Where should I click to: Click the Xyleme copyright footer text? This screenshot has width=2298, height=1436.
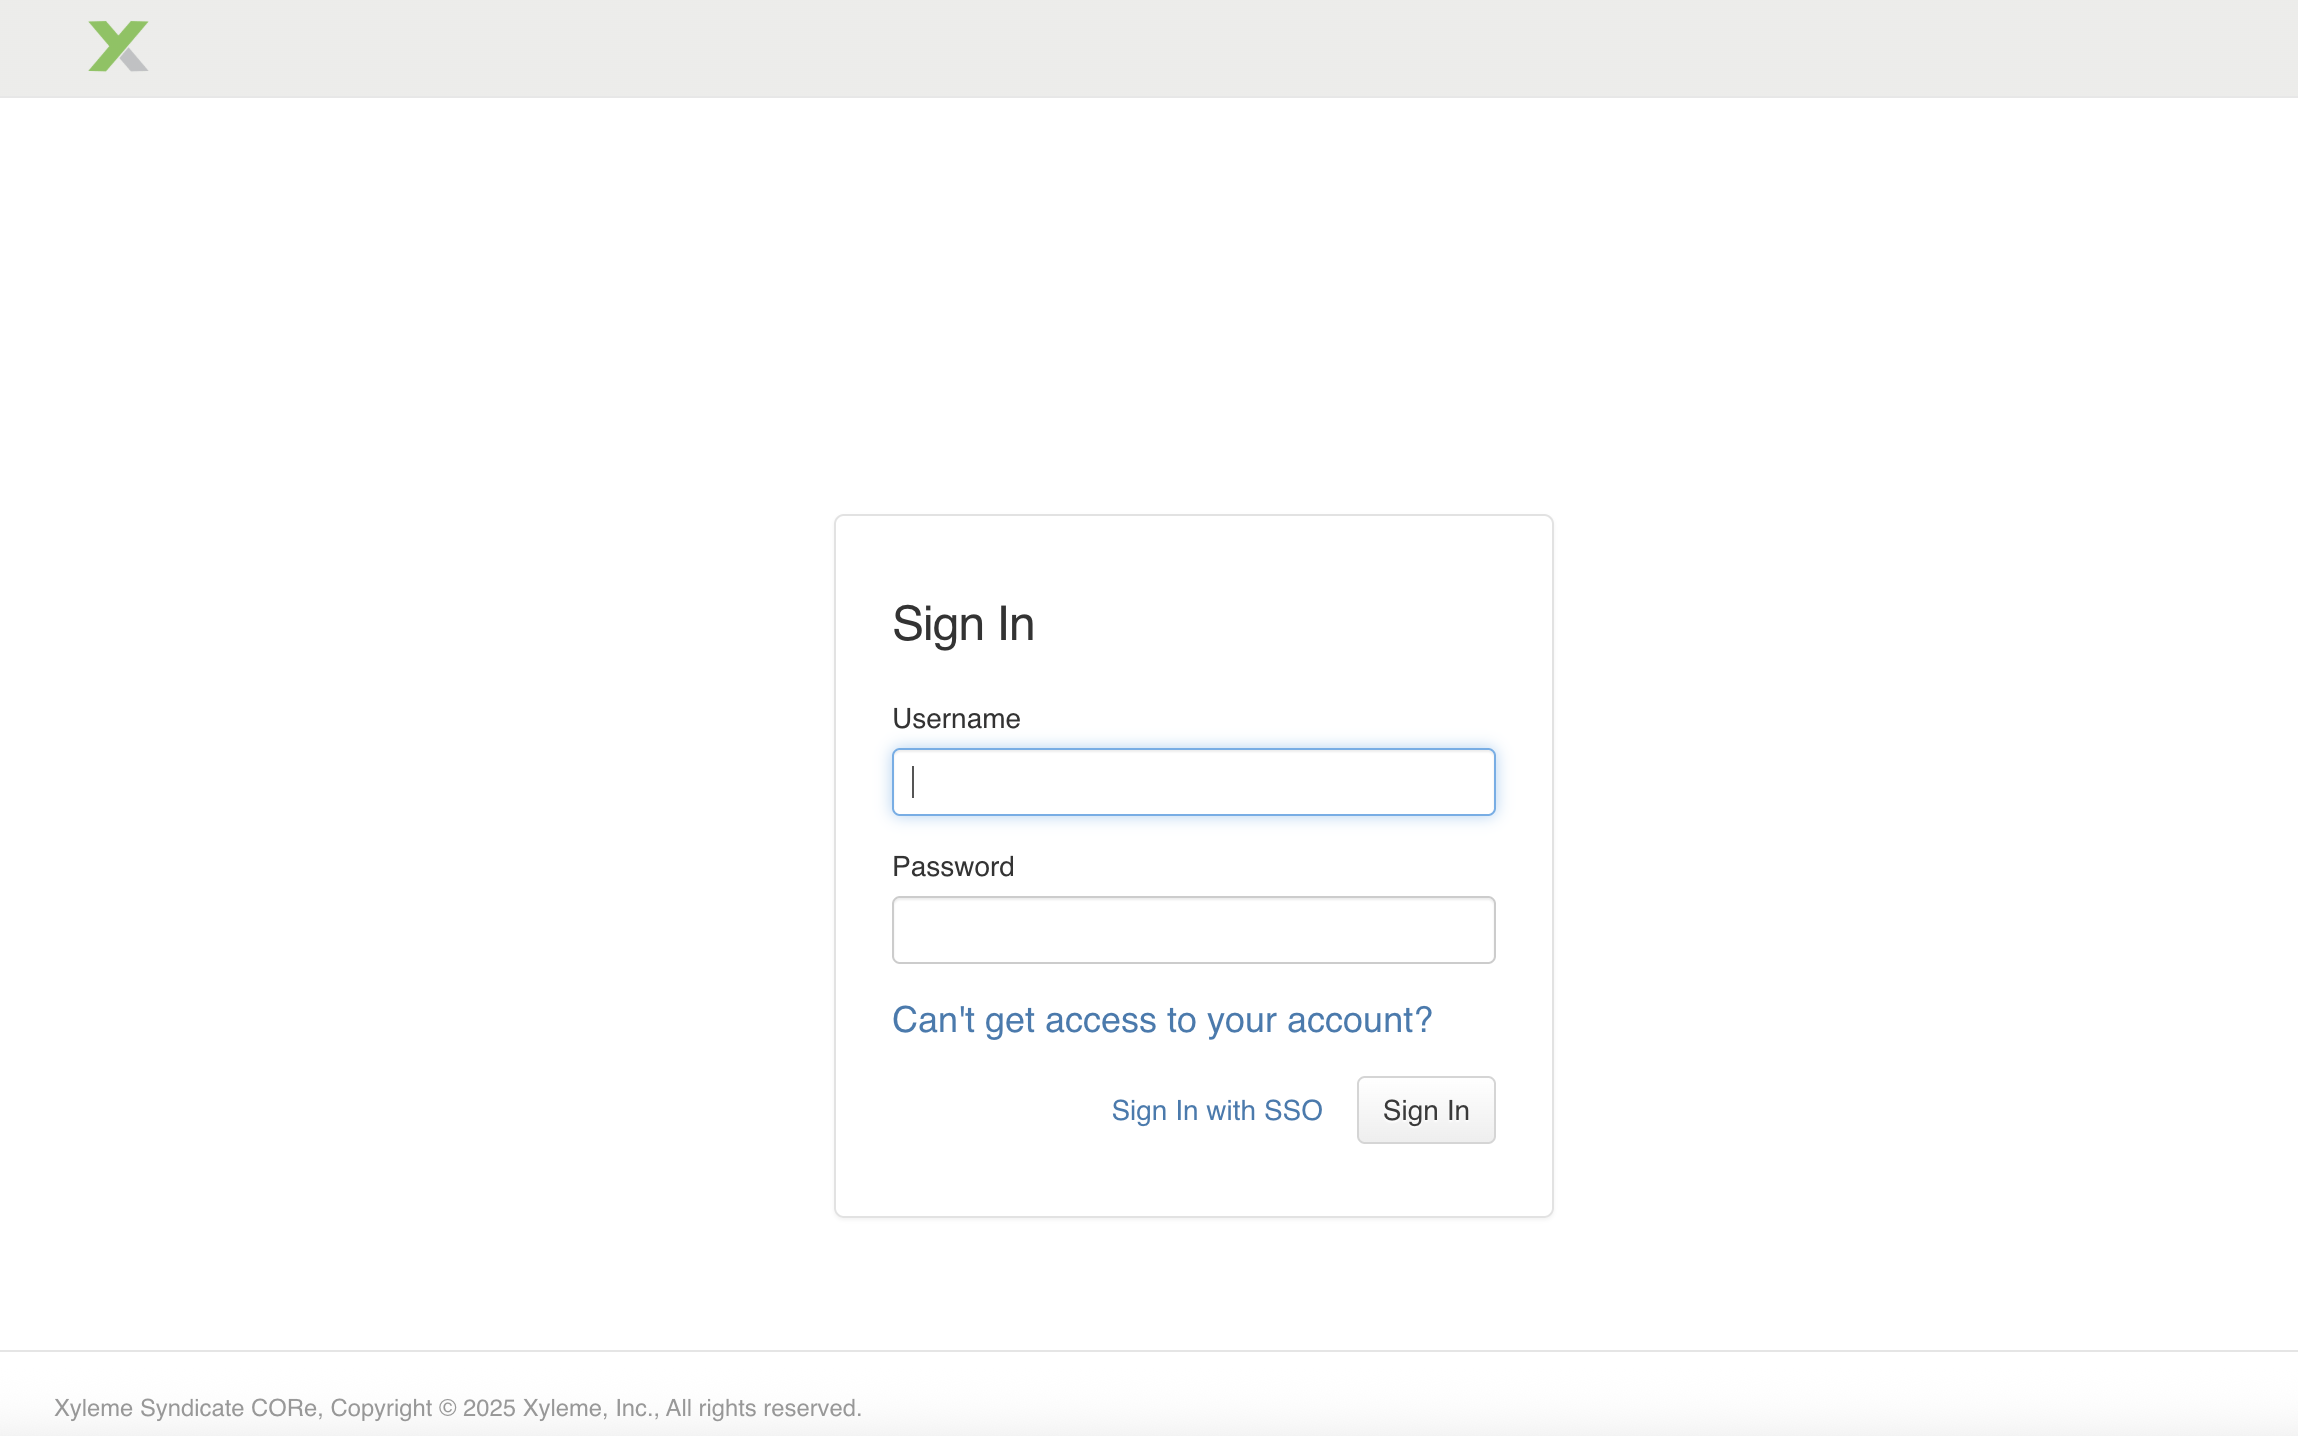coord(459,1407)
